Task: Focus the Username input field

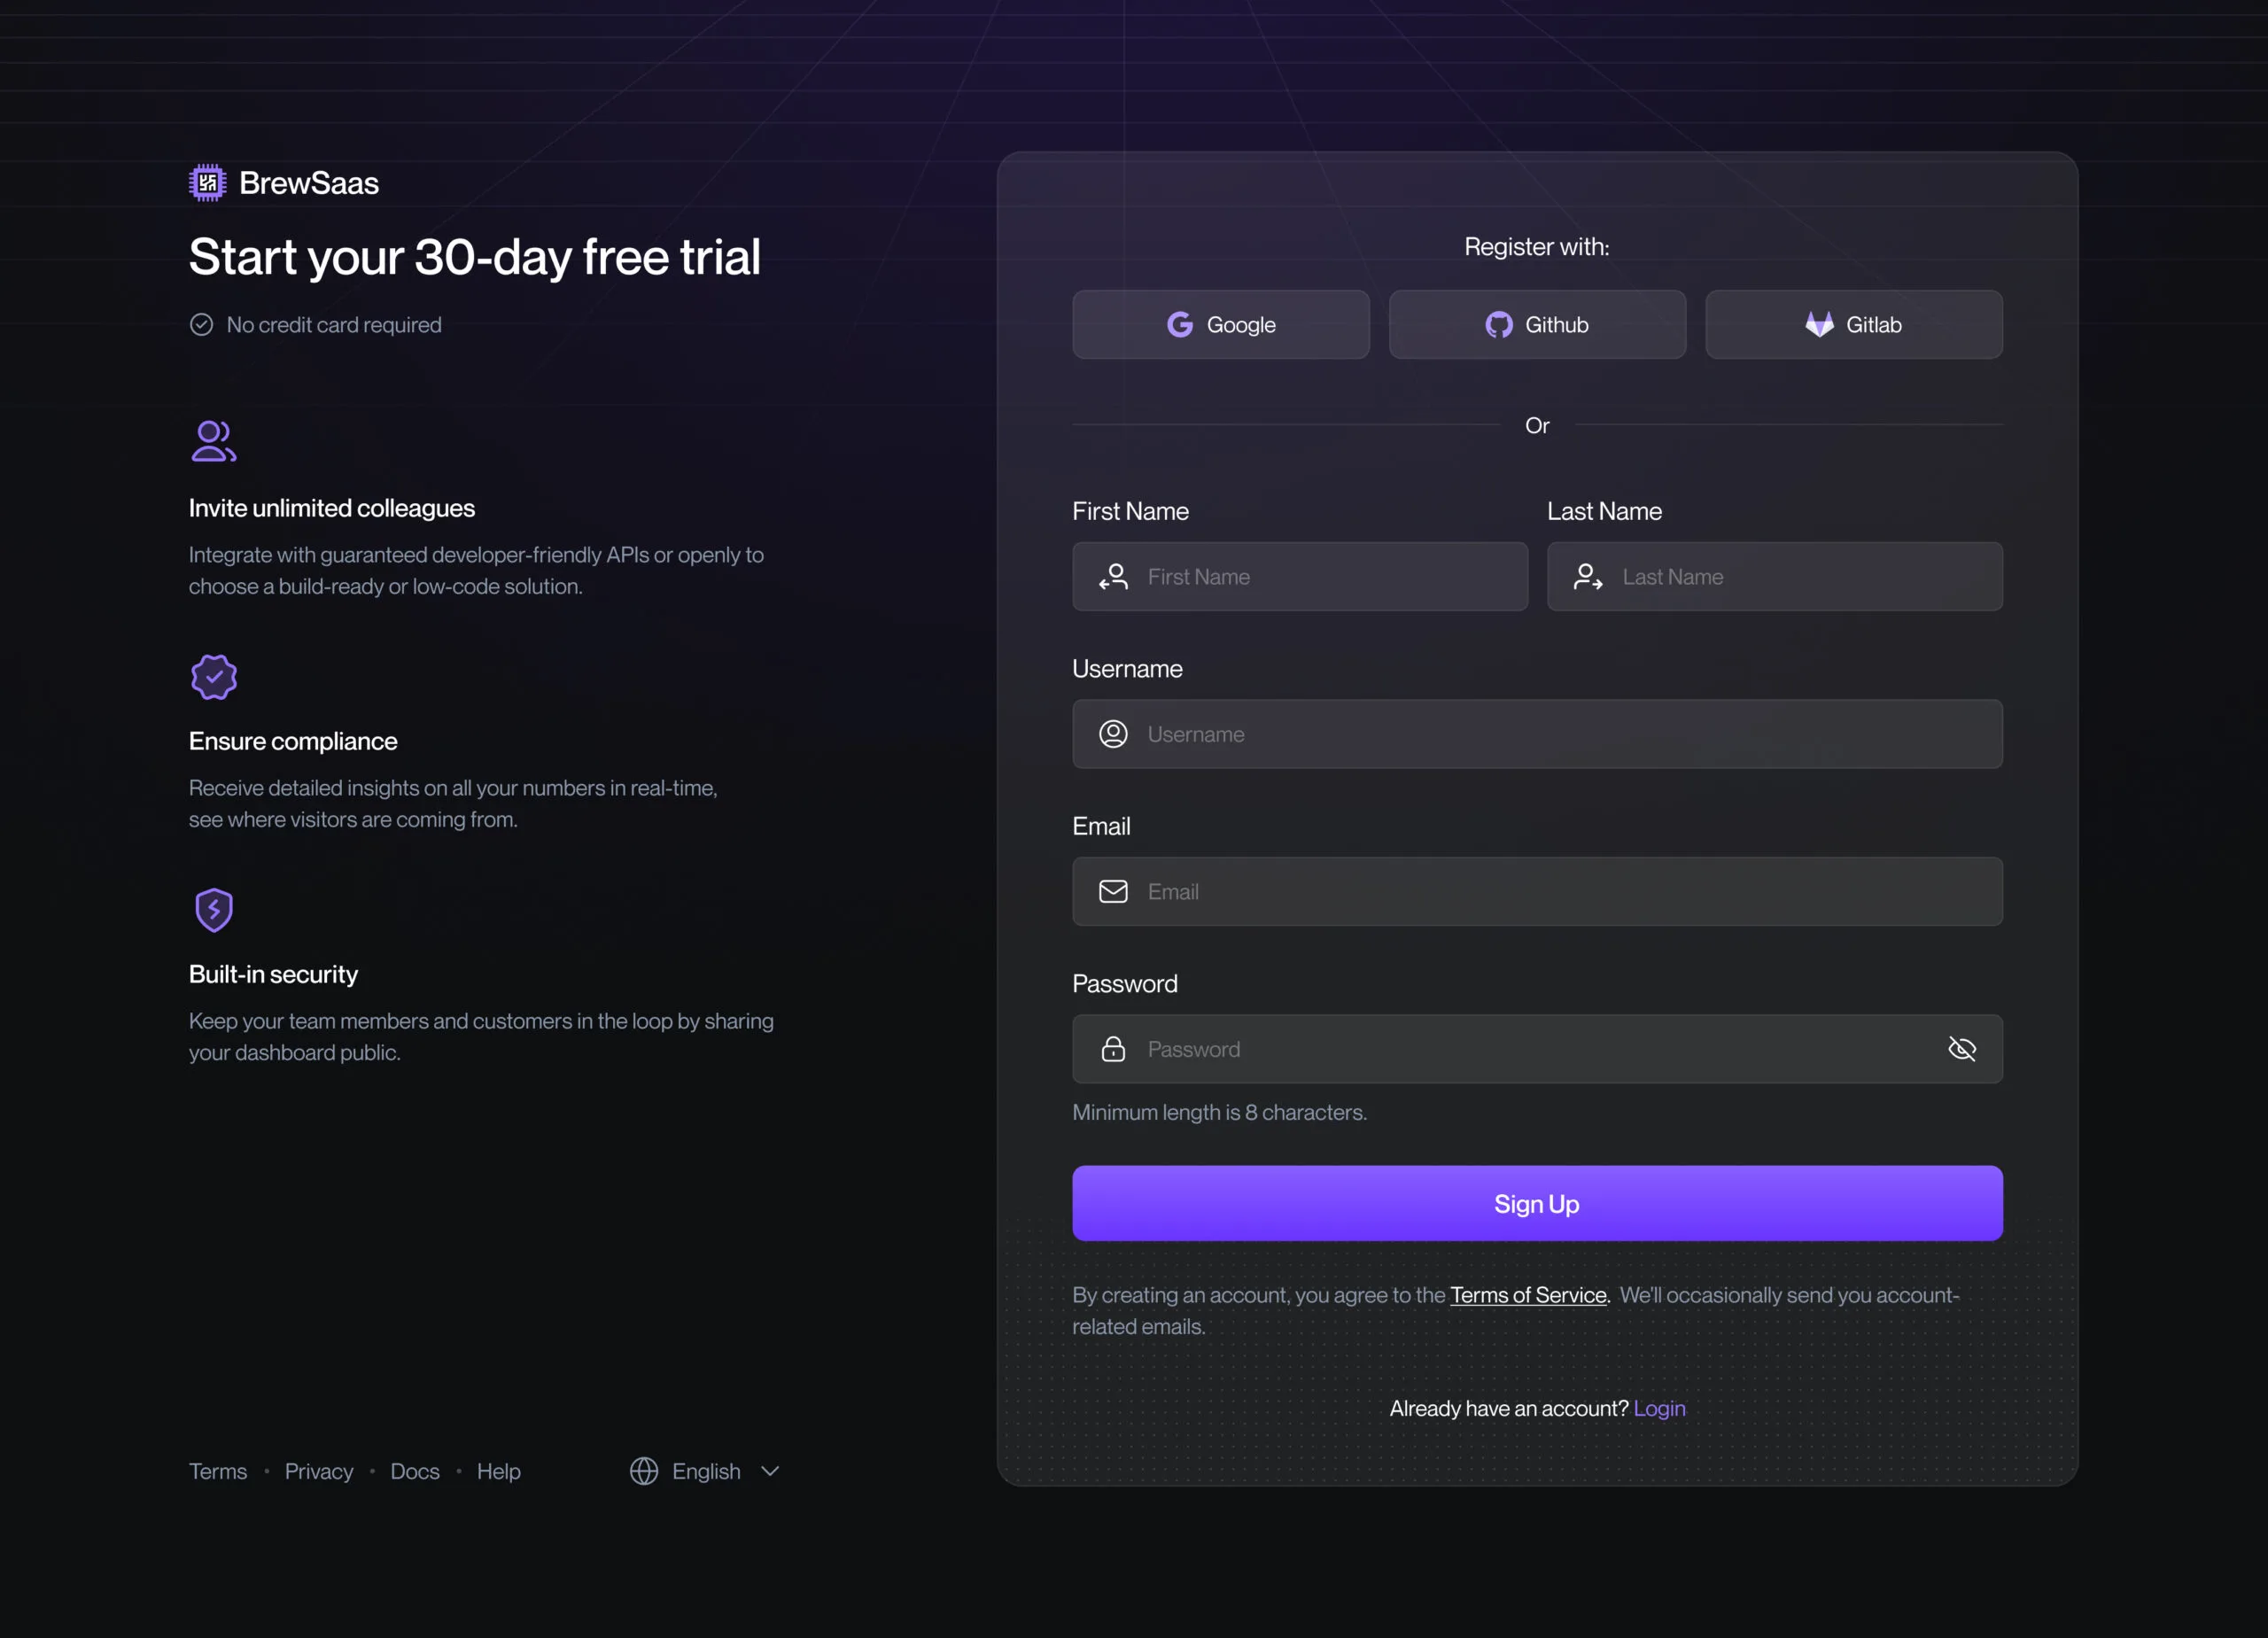Action: tap(1560, 734)
